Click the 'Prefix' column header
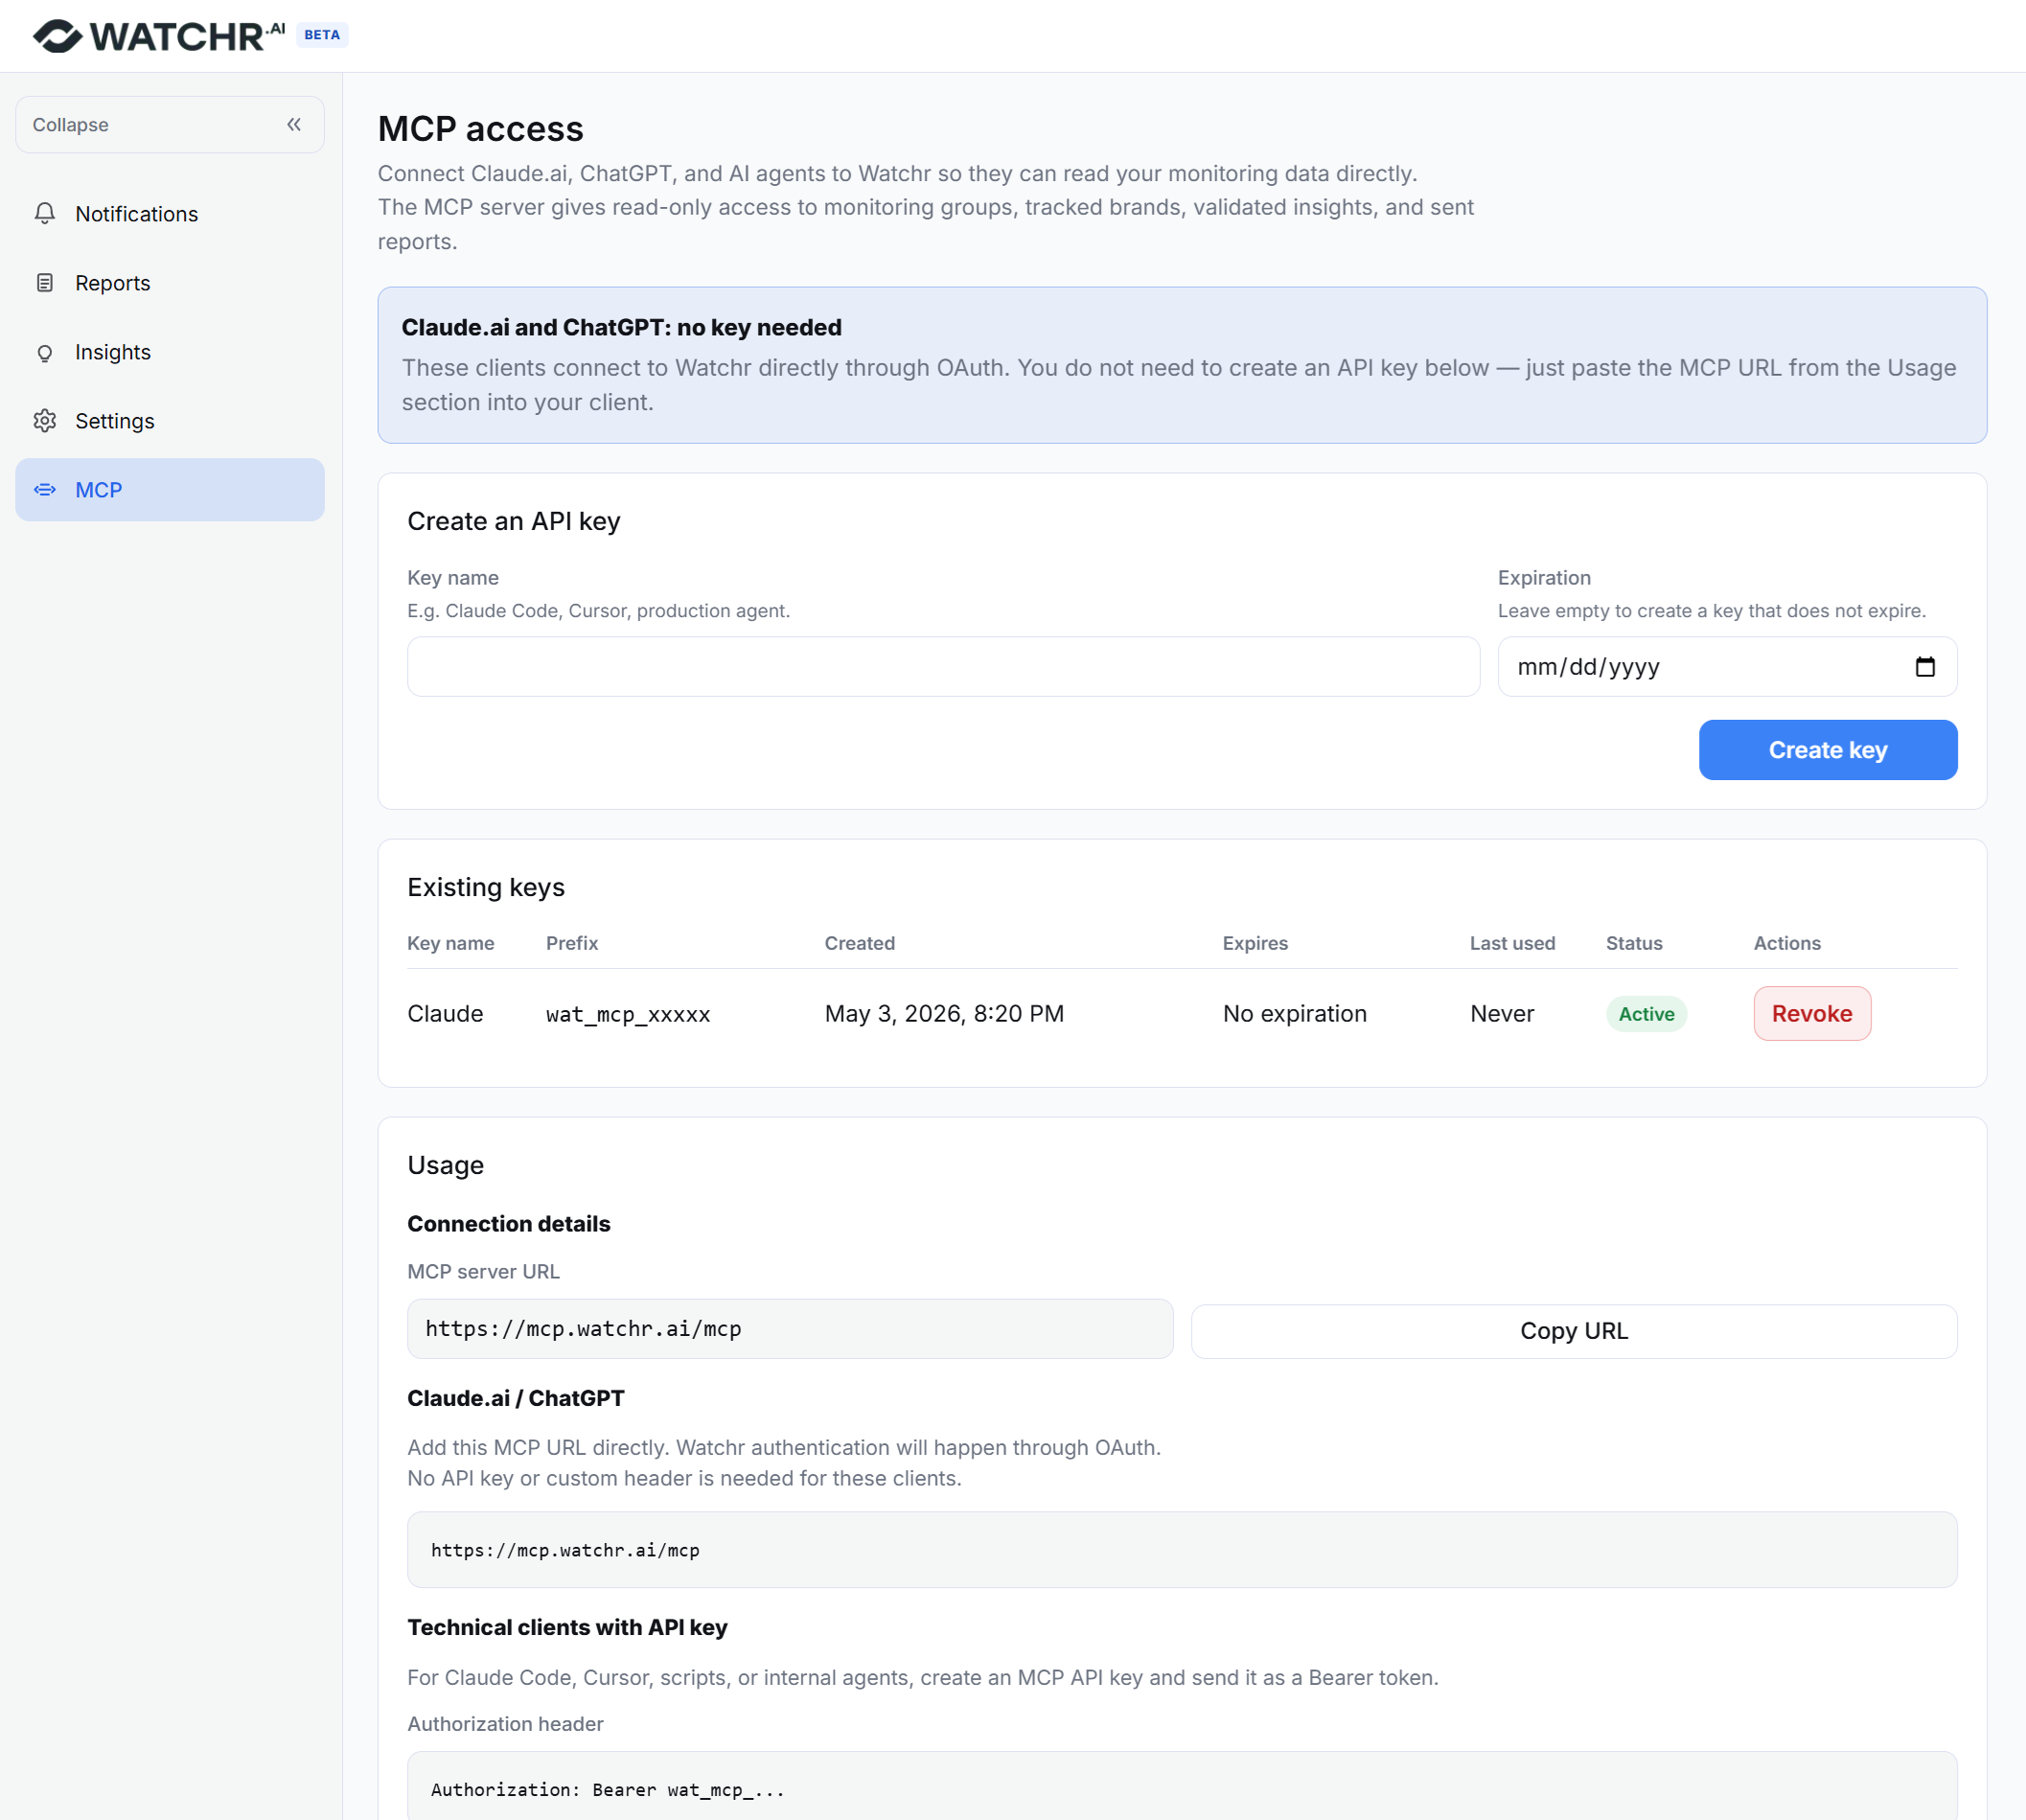Screen dimensions: 2026x1820 click(x=572, y=943)
